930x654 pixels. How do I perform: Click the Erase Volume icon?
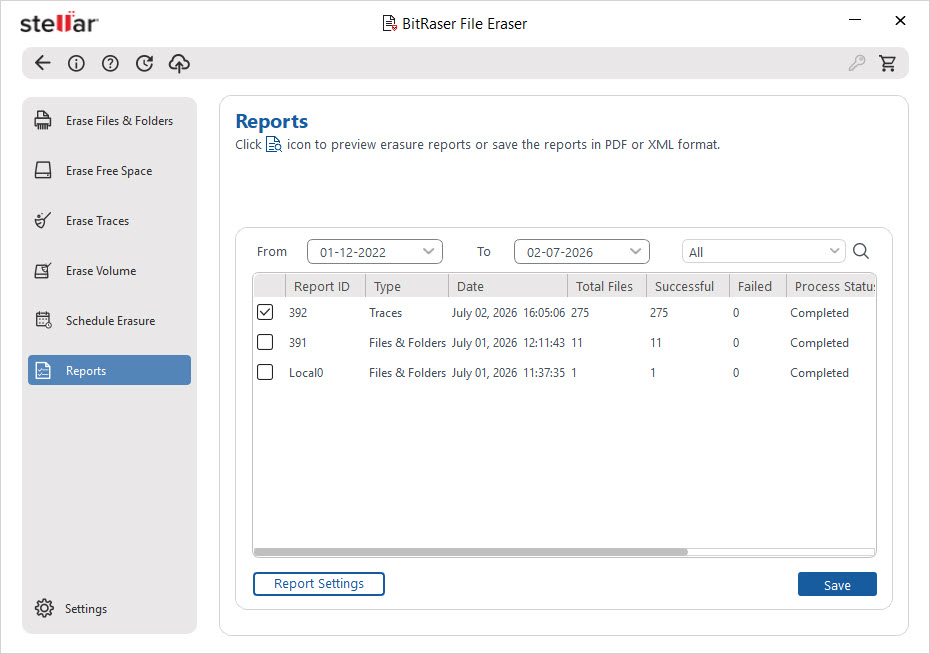pos(43,271)
